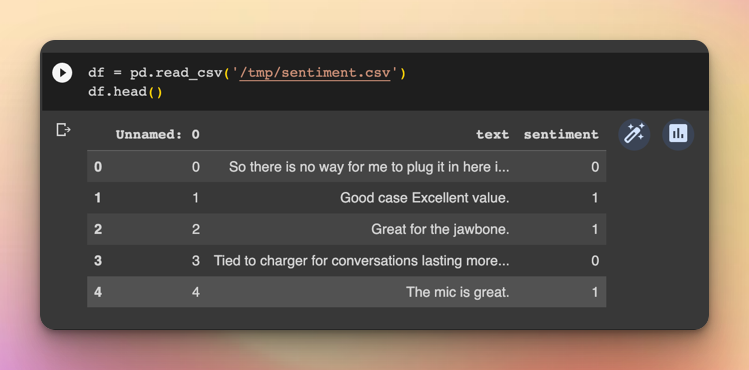Click sentiment value in 'The mic is great.' row
Viewport: 749px width, 370px height.
595,292
